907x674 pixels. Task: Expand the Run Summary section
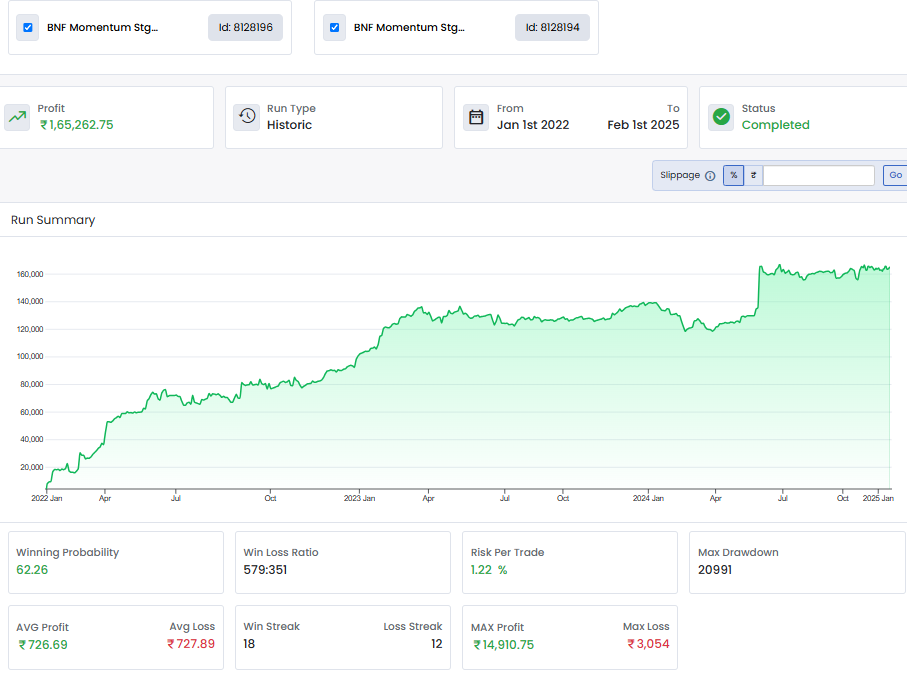[55, 219]
